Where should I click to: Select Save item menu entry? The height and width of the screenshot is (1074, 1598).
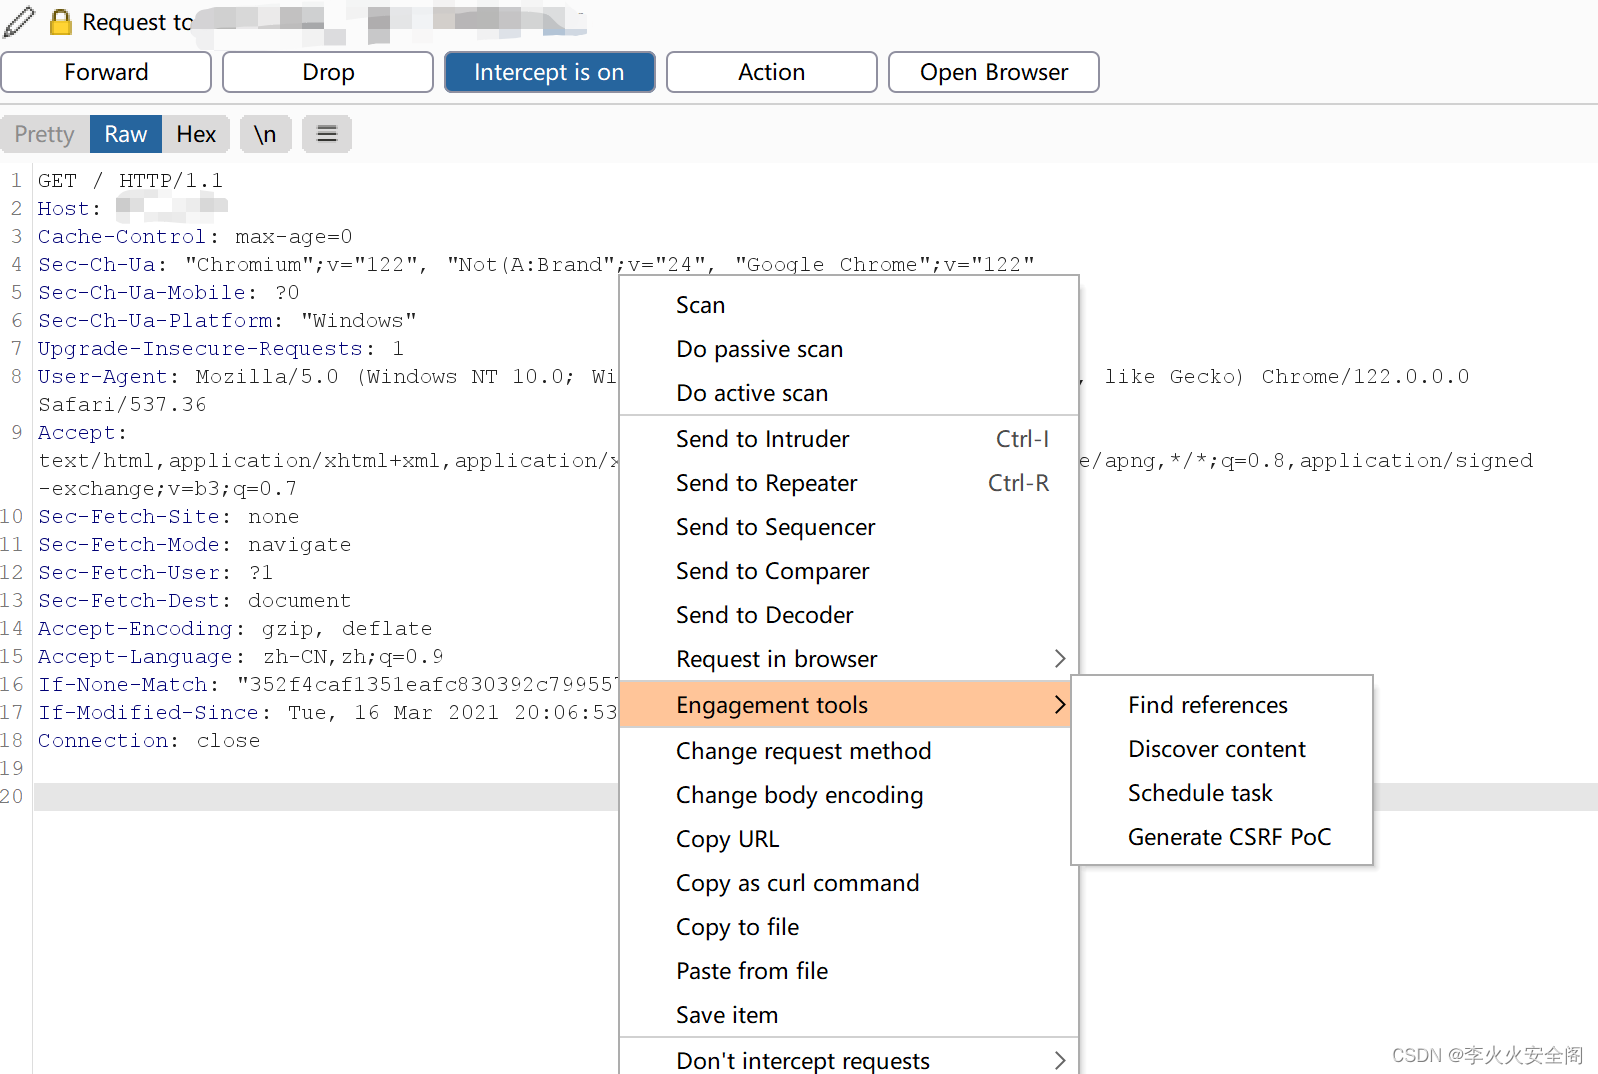(x=849, y=1015)
